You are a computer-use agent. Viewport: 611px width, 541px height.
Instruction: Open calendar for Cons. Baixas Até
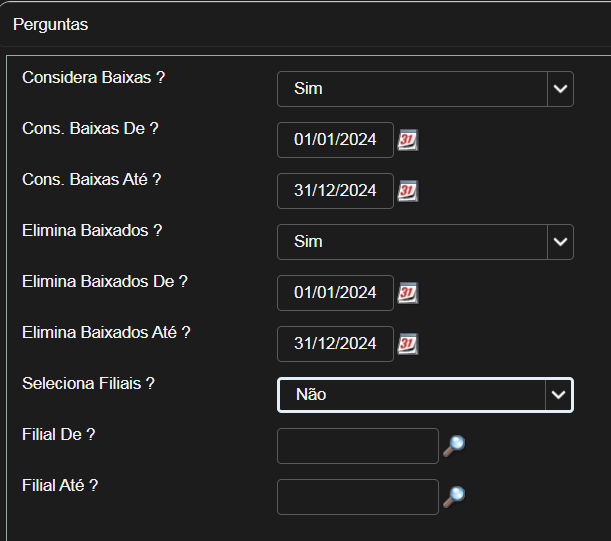click(408, 191)
